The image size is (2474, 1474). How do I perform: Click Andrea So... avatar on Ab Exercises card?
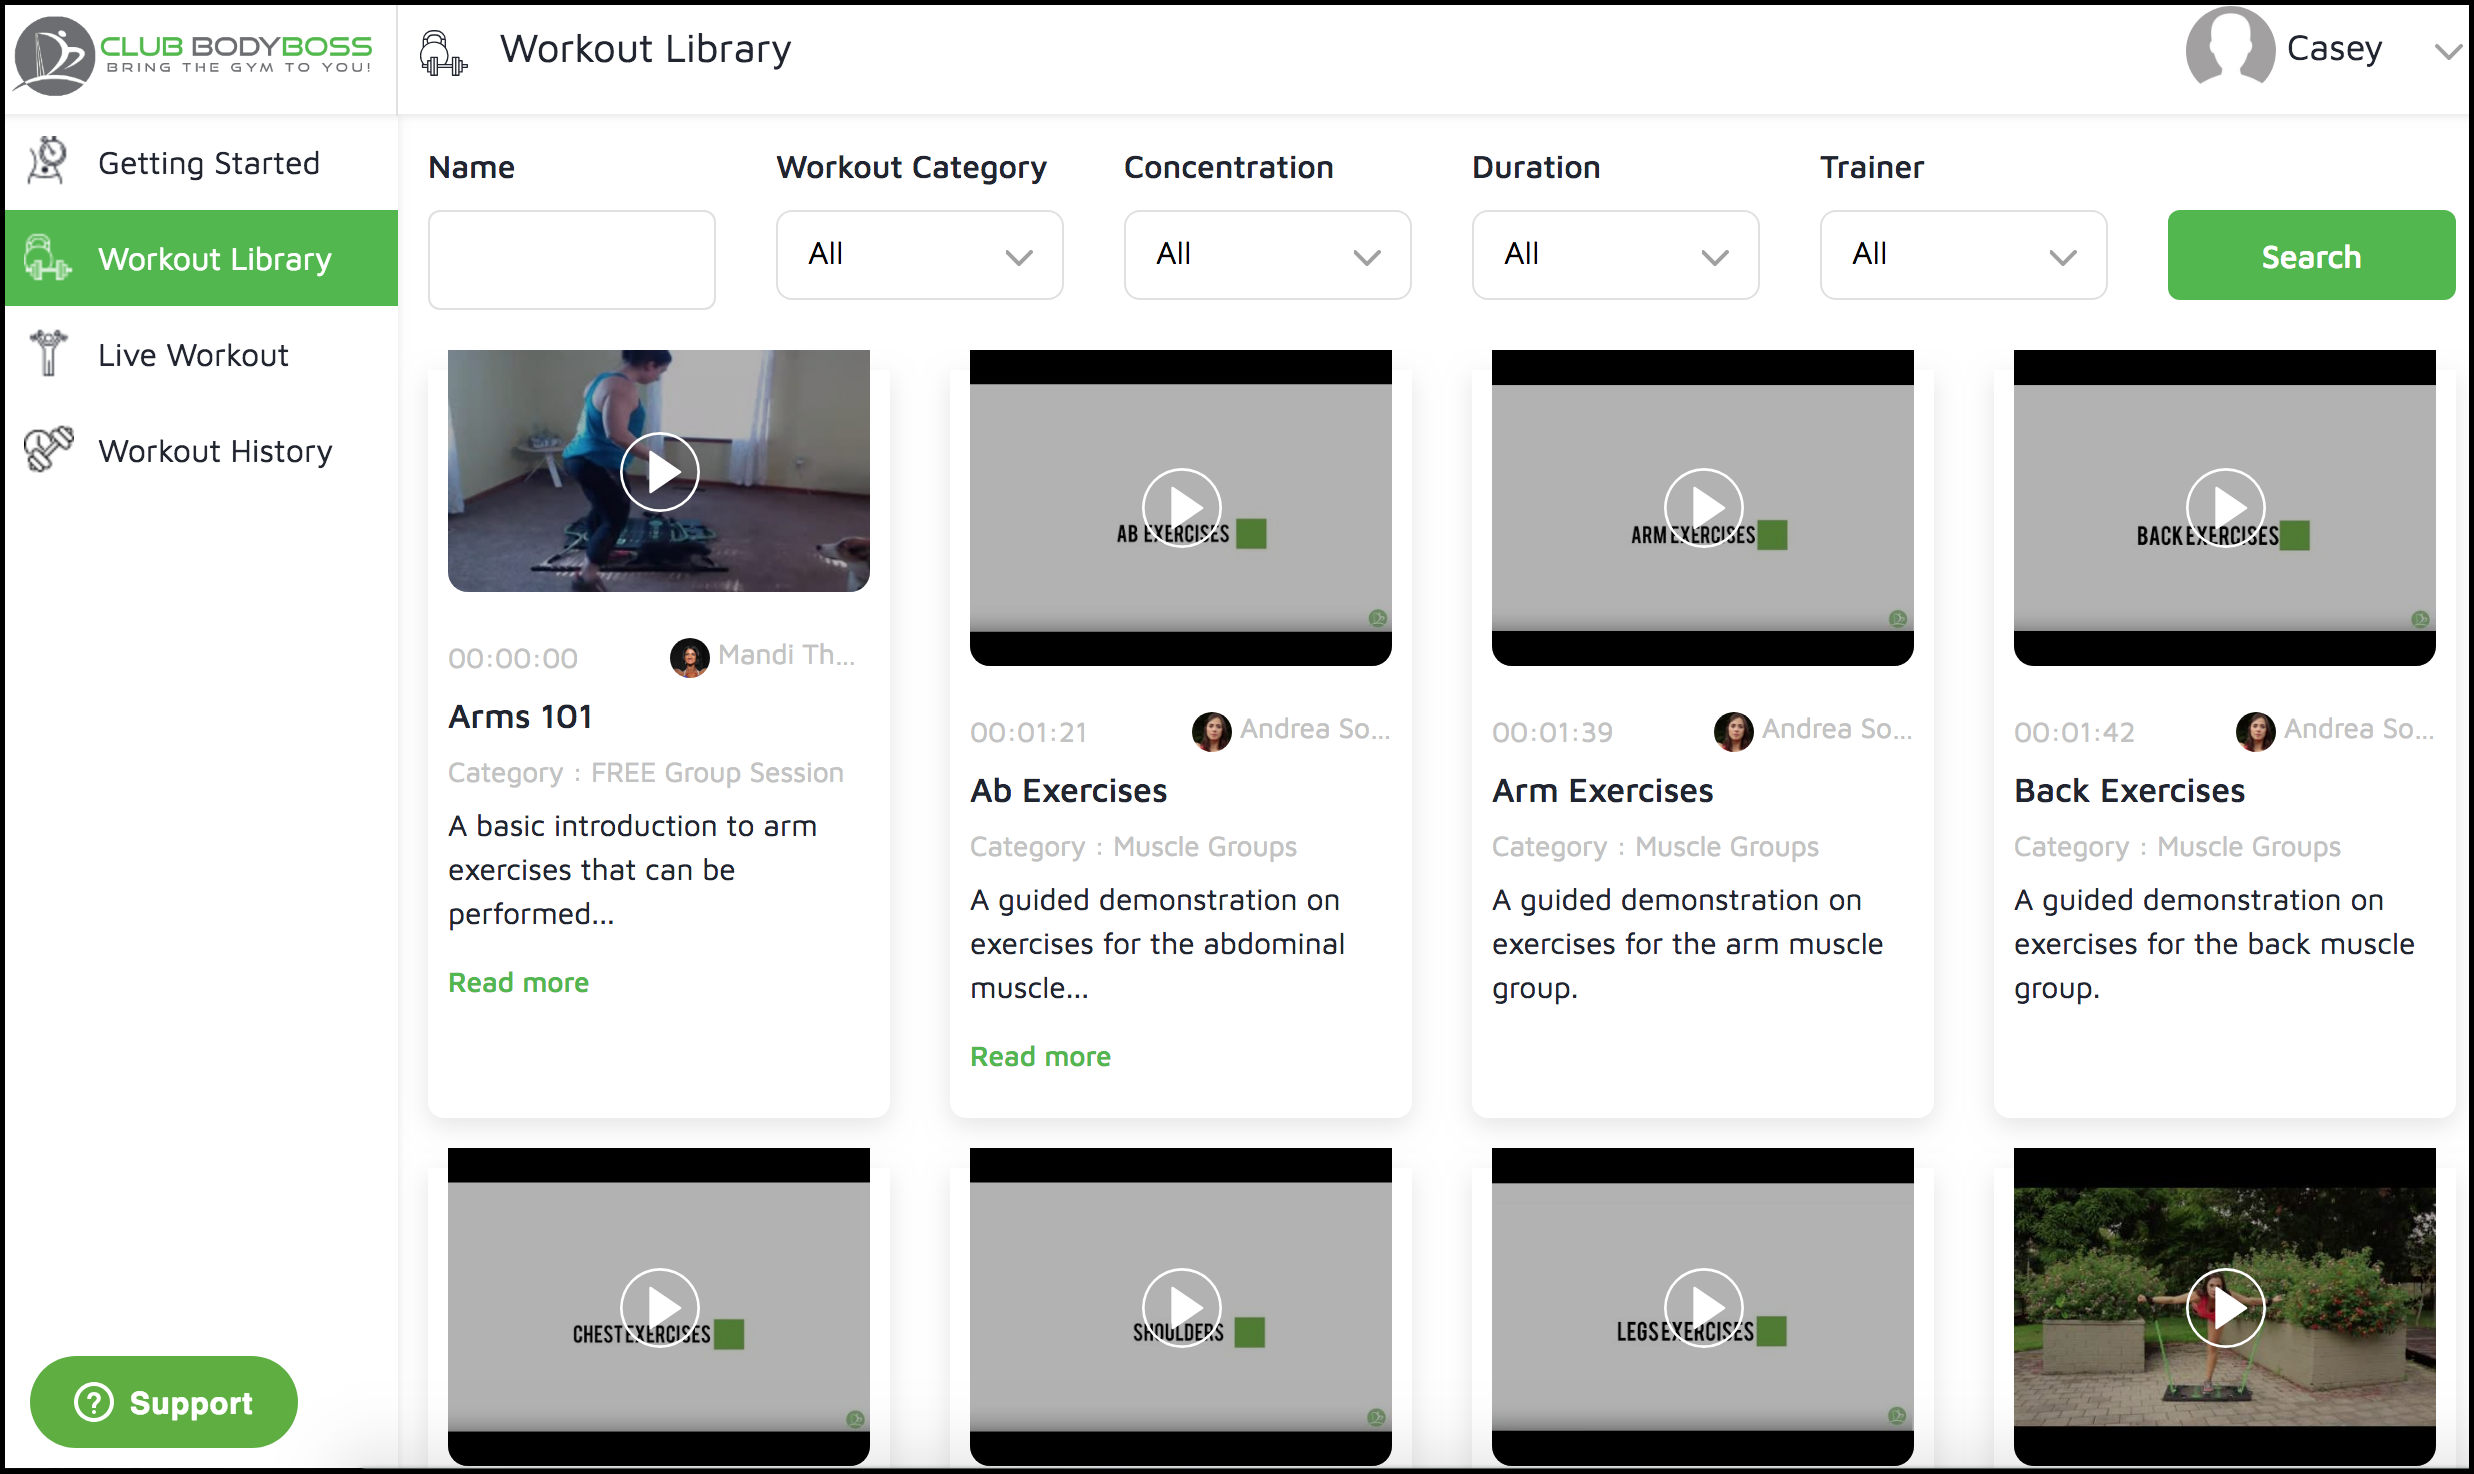click(1211, 731)
